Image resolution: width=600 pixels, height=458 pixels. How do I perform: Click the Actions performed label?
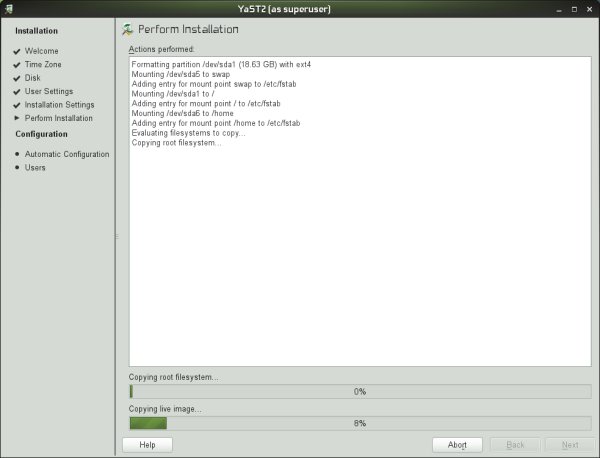point(161,49)
